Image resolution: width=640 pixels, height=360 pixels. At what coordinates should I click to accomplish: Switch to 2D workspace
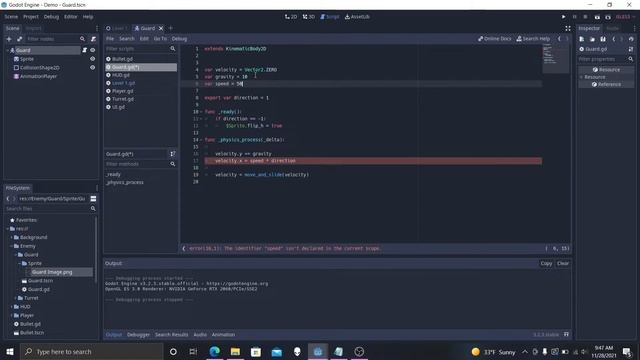coord(291,17)
